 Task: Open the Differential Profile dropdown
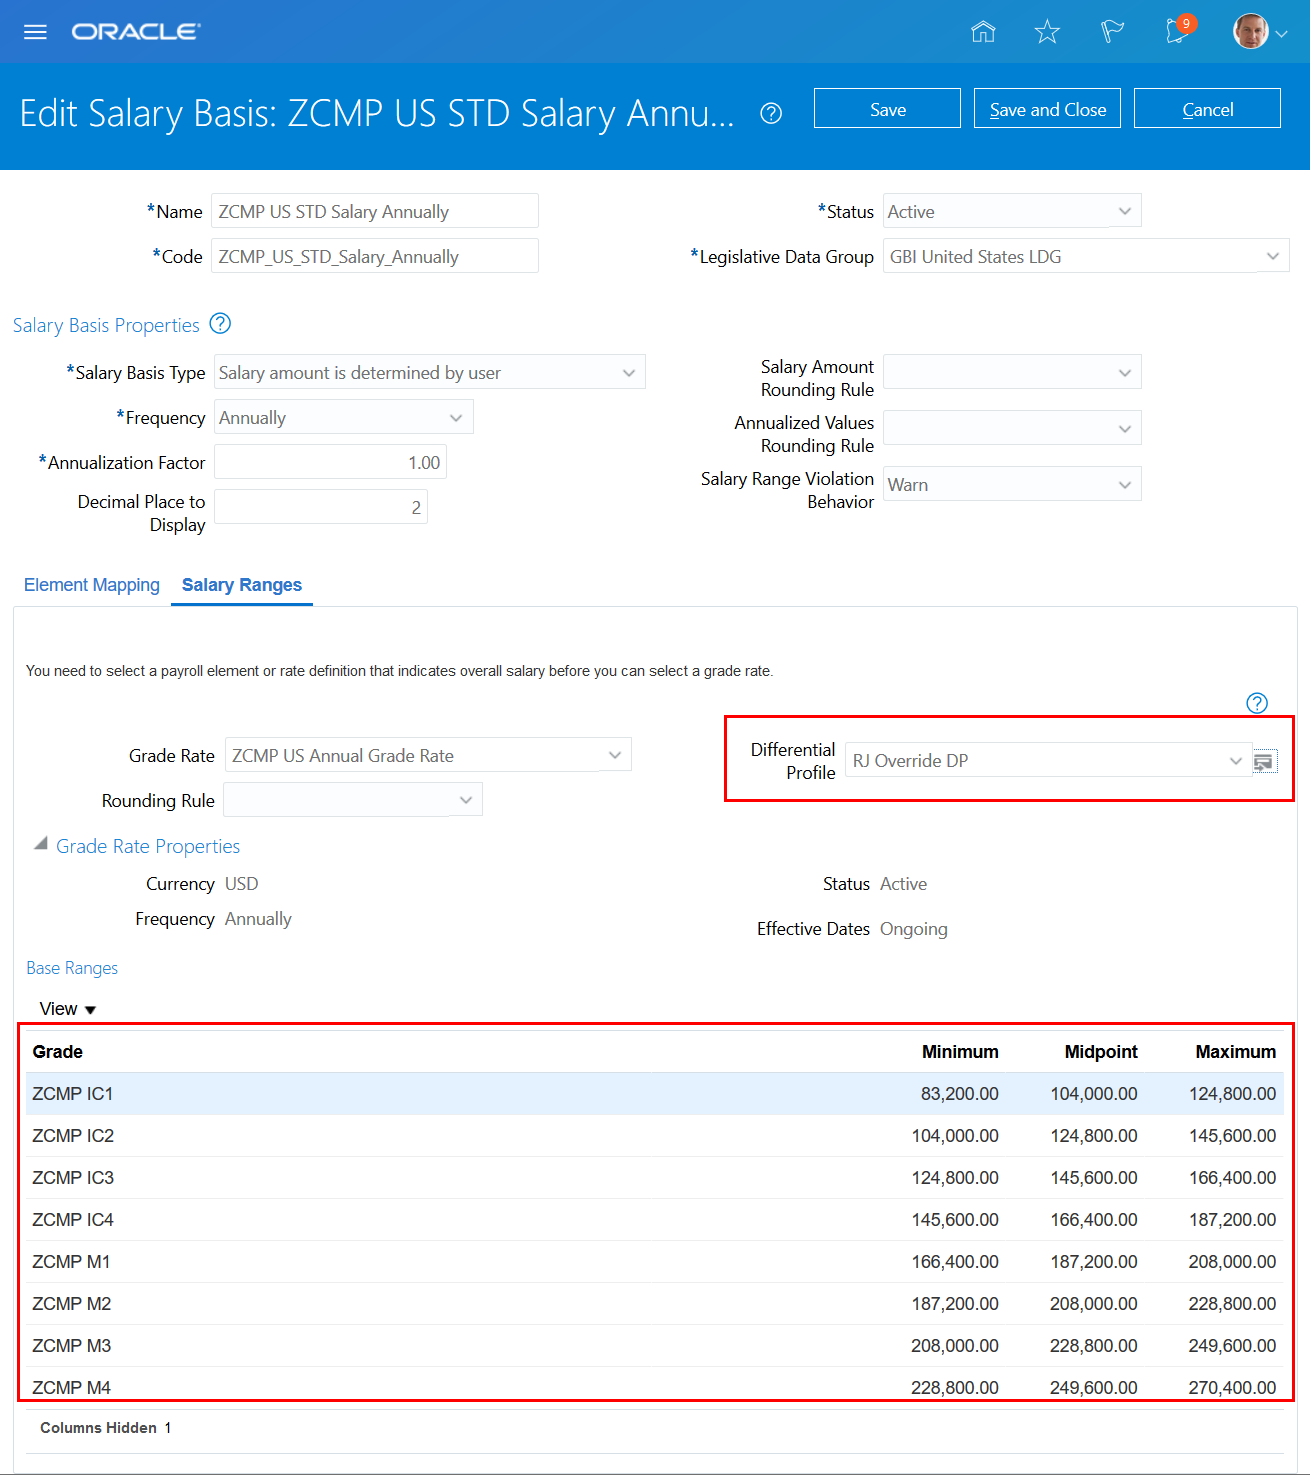1048,760
